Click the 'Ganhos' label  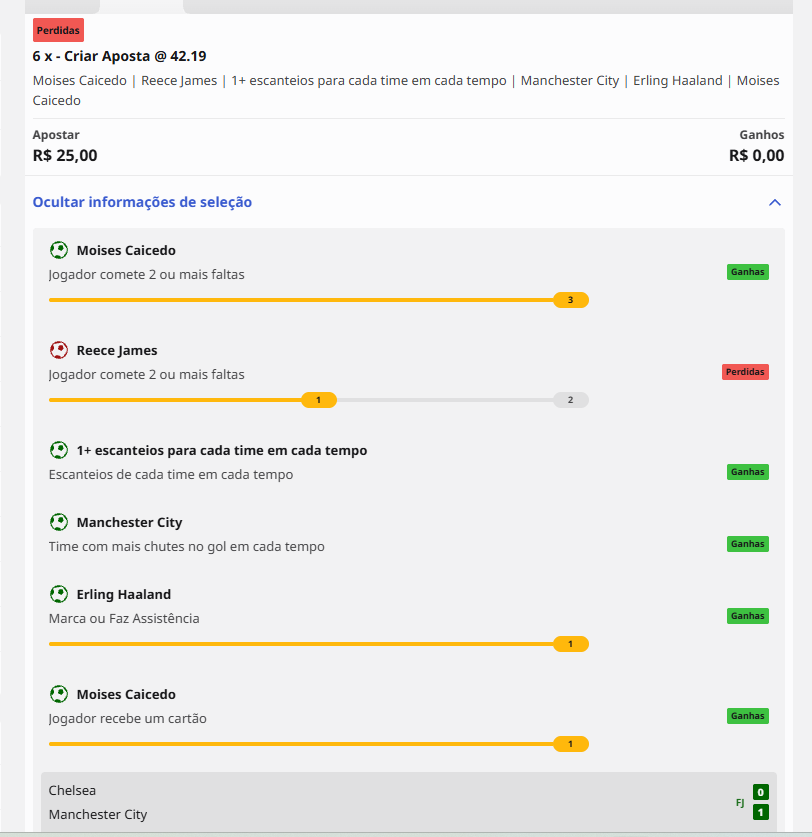tap(762, 135)
